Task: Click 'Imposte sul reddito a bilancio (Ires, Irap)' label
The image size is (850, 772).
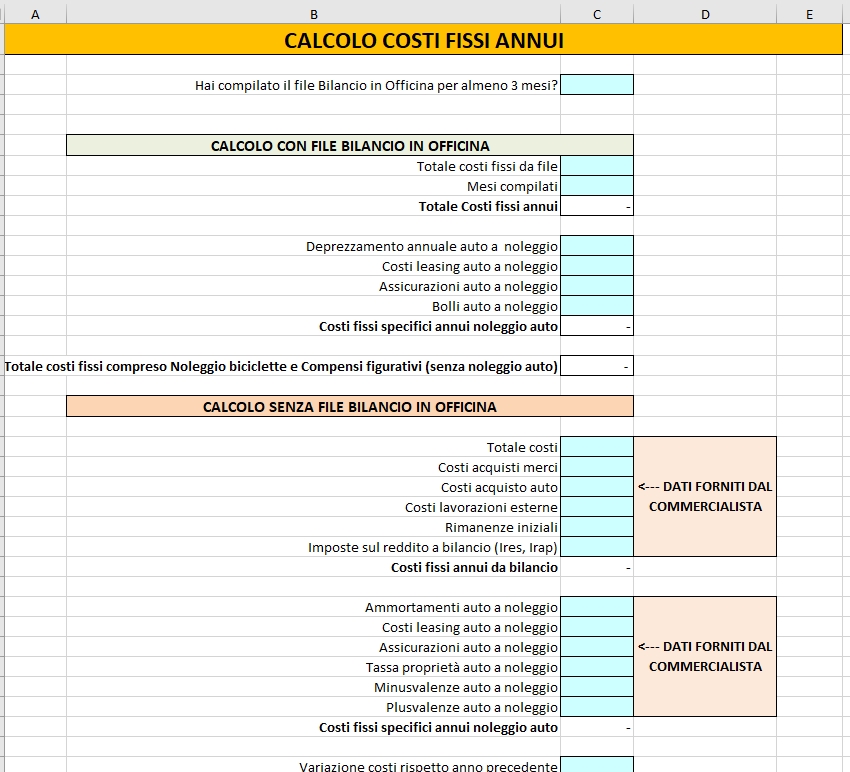Action: (433, 548)
